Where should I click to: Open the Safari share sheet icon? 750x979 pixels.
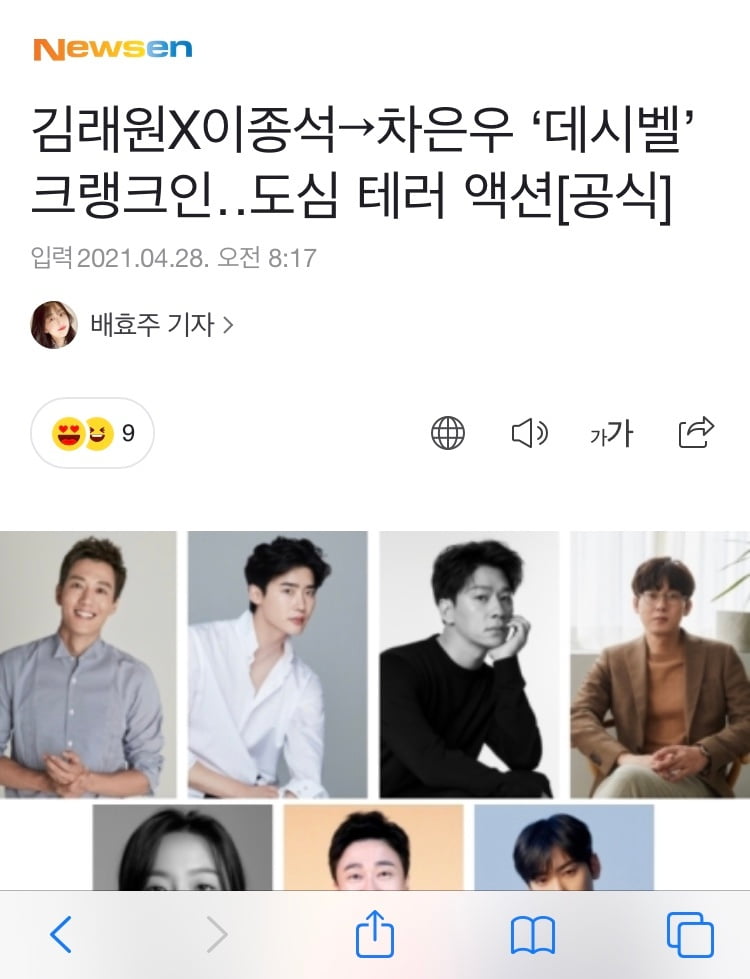(375, 933)
